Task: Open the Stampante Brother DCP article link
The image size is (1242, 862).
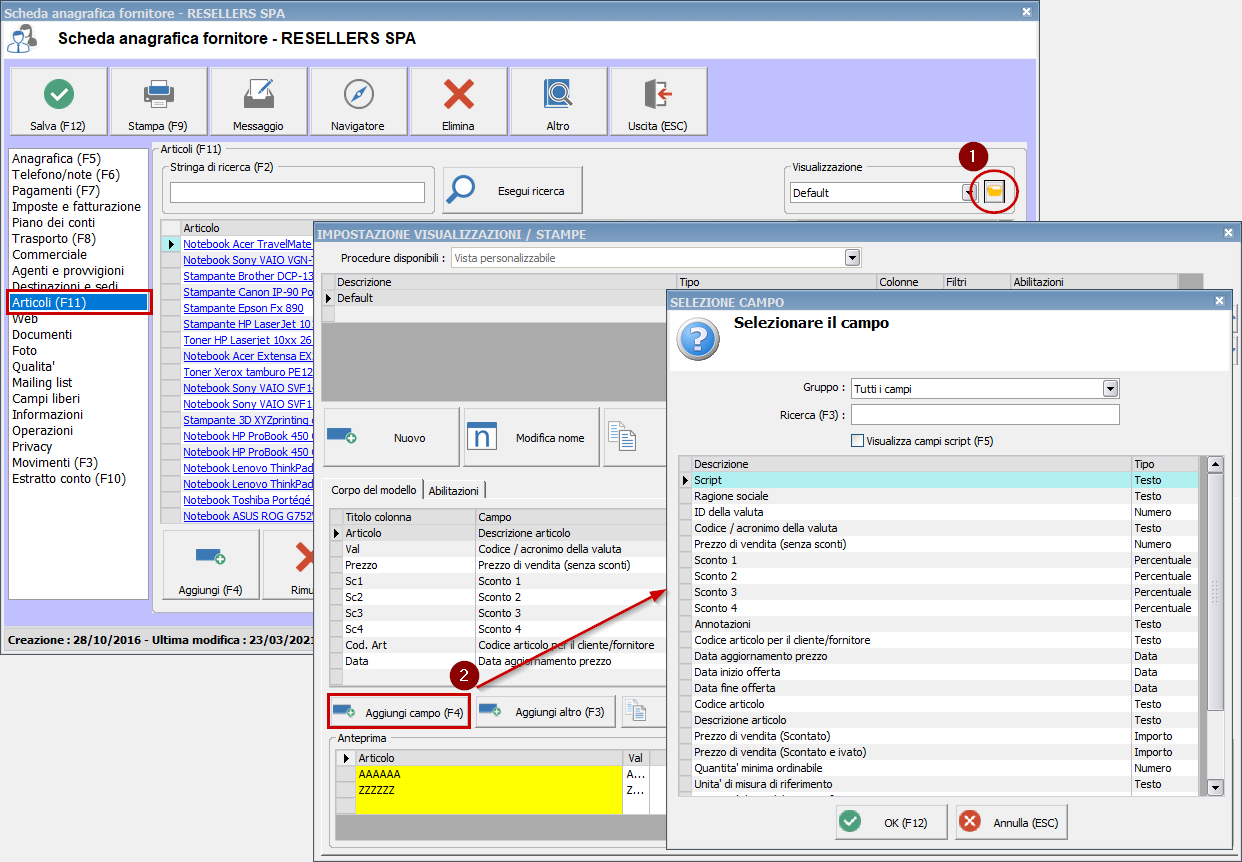Action: click(248, 276)
